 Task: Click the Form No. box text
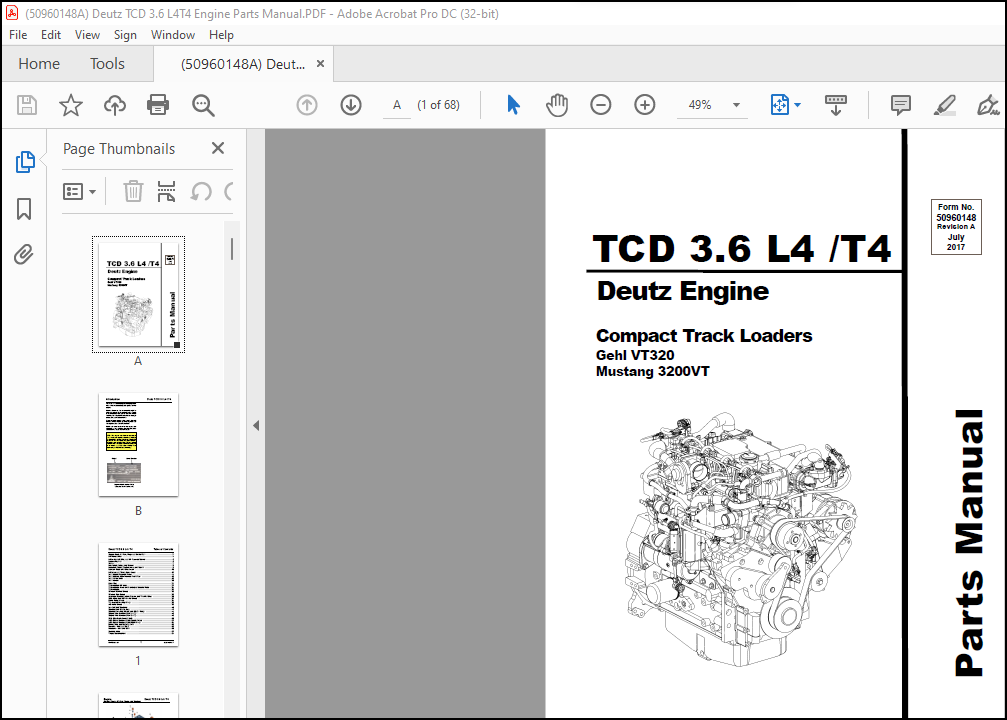click(x=956, y=227)
